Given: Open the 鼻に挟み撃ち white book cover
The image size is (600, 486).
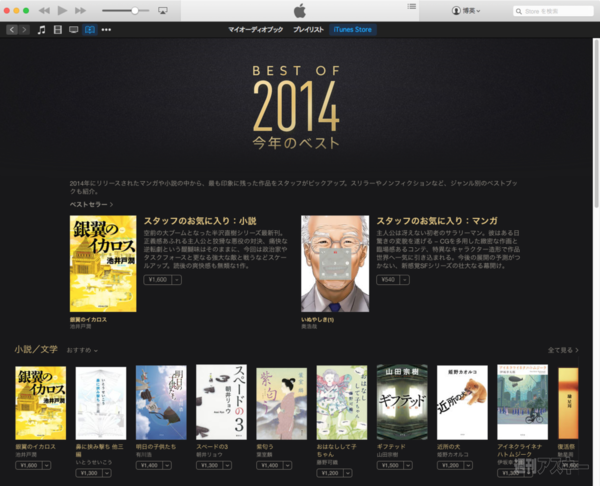Looking at the screenshot, I should pyautogui.click(x=101, y=403).
